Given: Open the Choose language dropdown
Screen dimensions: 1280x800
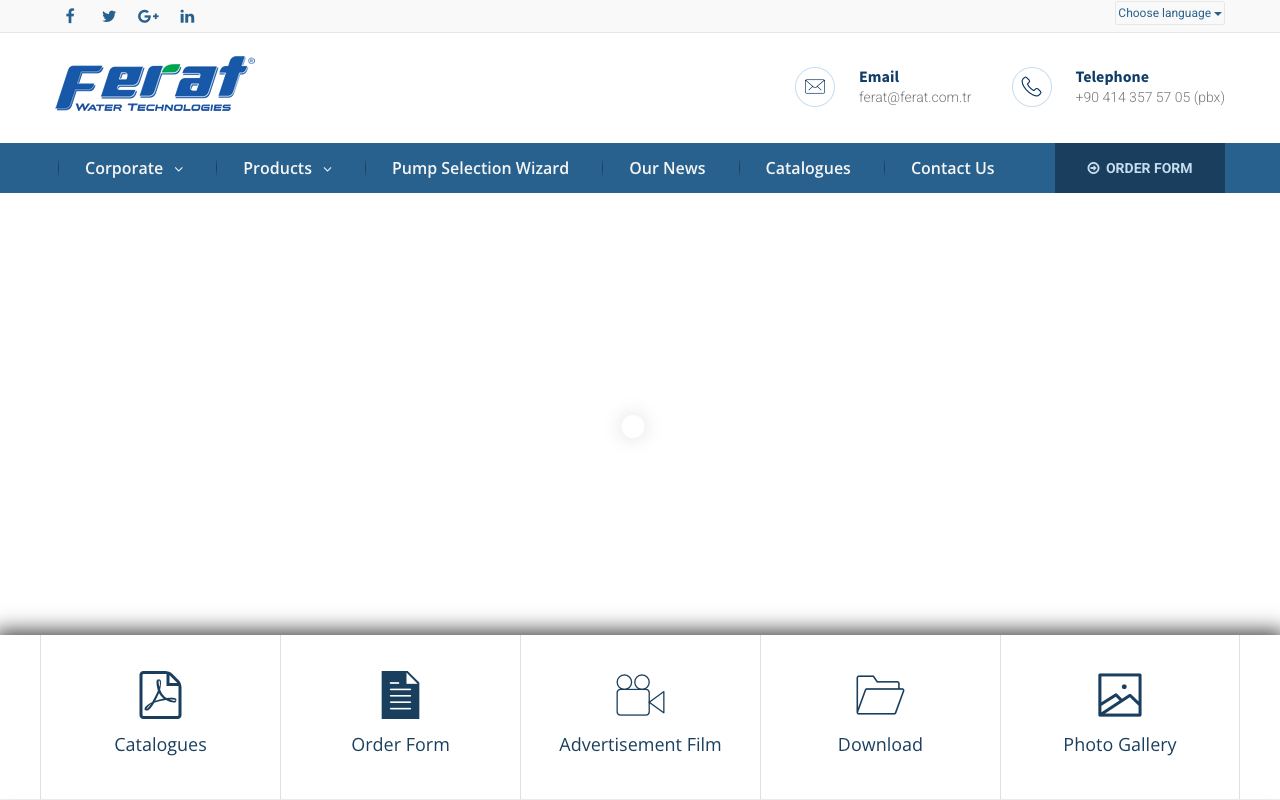Looking at the screenshot, I should 1170,13.
